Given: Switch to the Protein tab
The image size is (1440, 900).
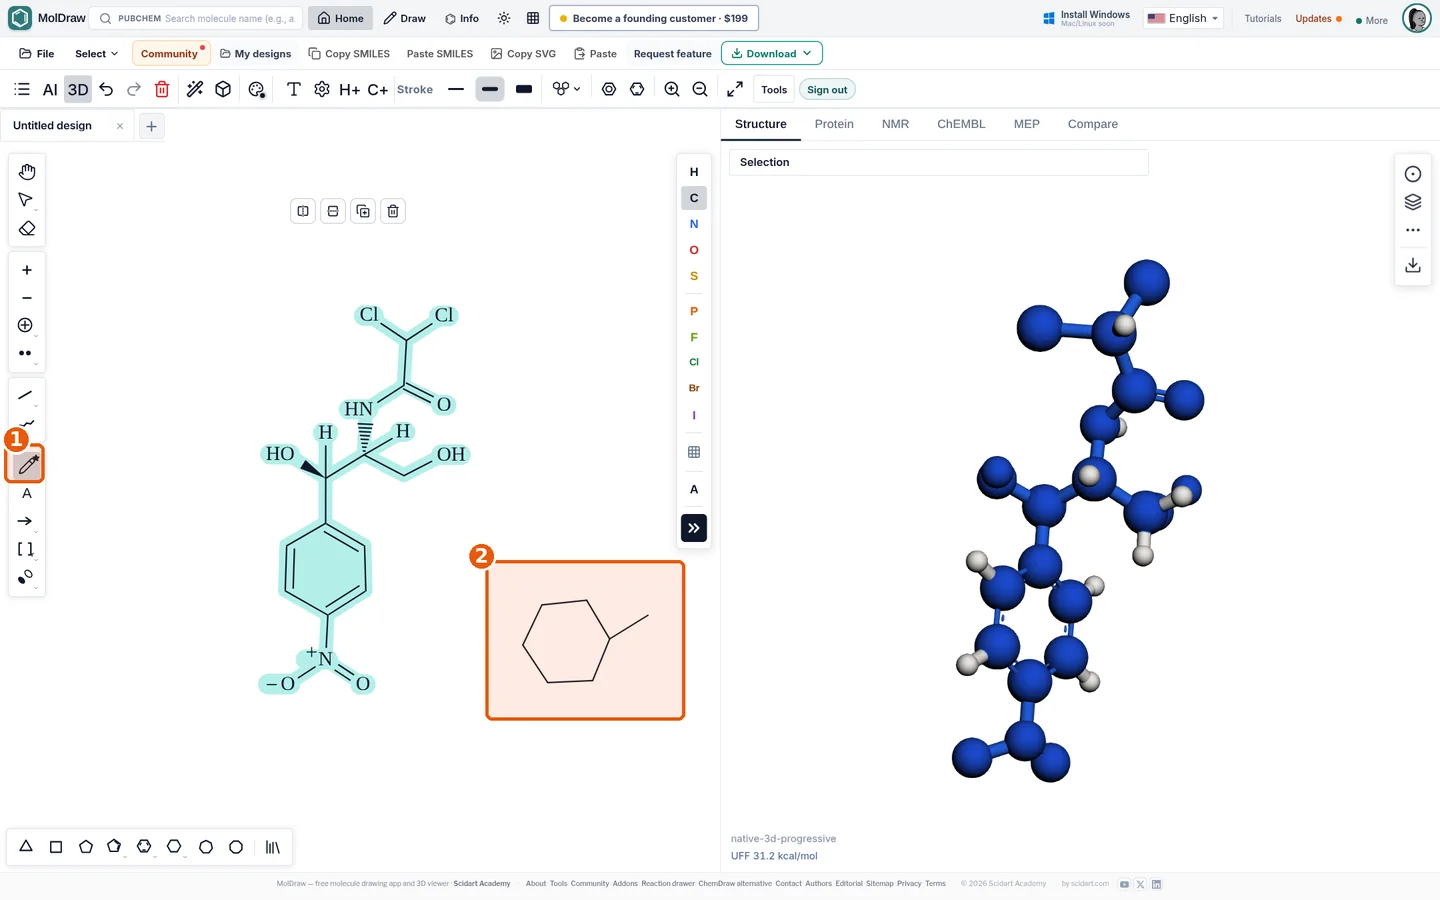Looking at the screenshot, I should pyautogui.click(x=834, y=124).
